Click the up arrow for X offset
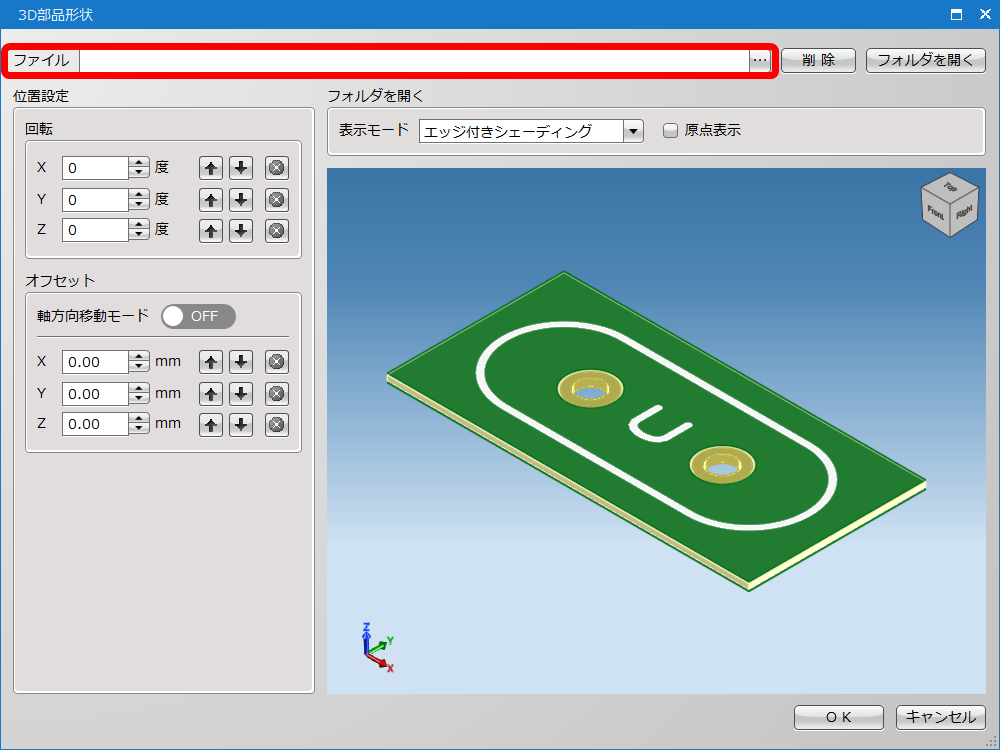 click(211, 362)
